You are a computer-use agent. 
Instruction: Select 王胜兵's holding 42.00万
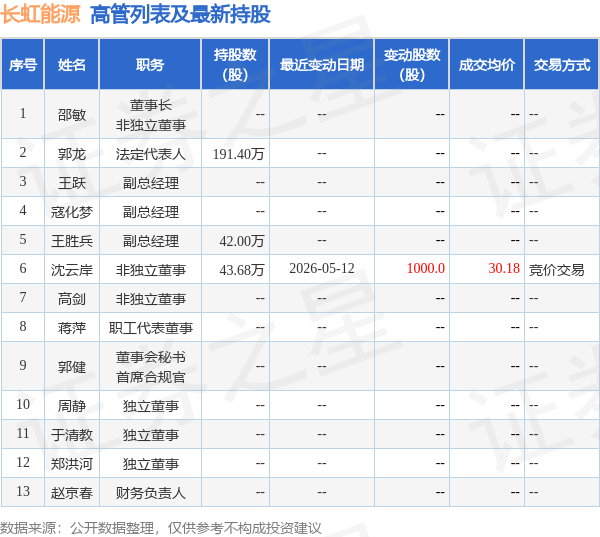(x=242, y=241)
